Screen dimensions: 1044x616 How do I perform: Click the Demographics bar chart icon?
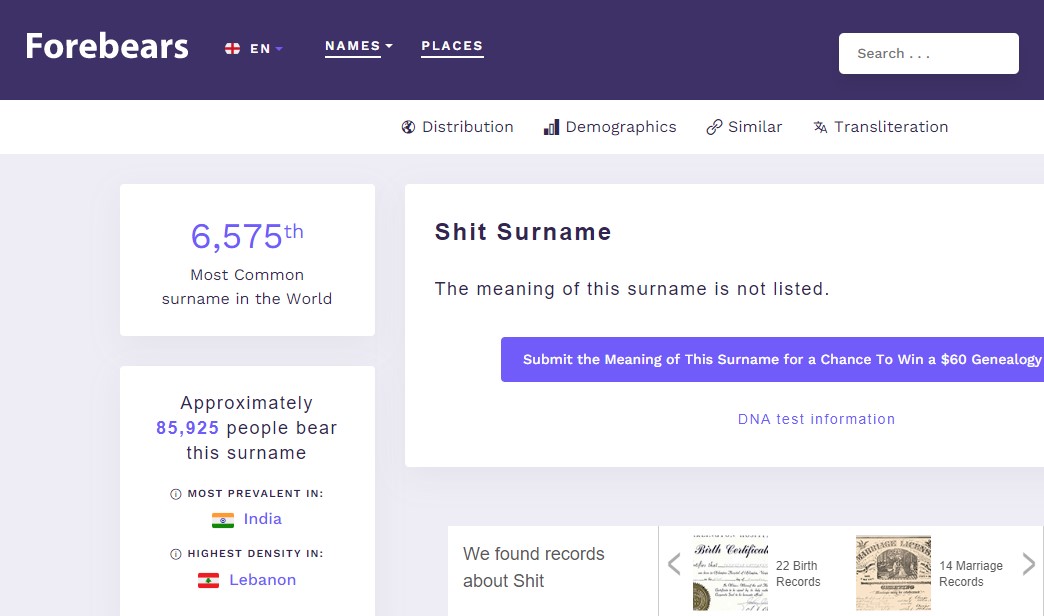tap(551, 127)
